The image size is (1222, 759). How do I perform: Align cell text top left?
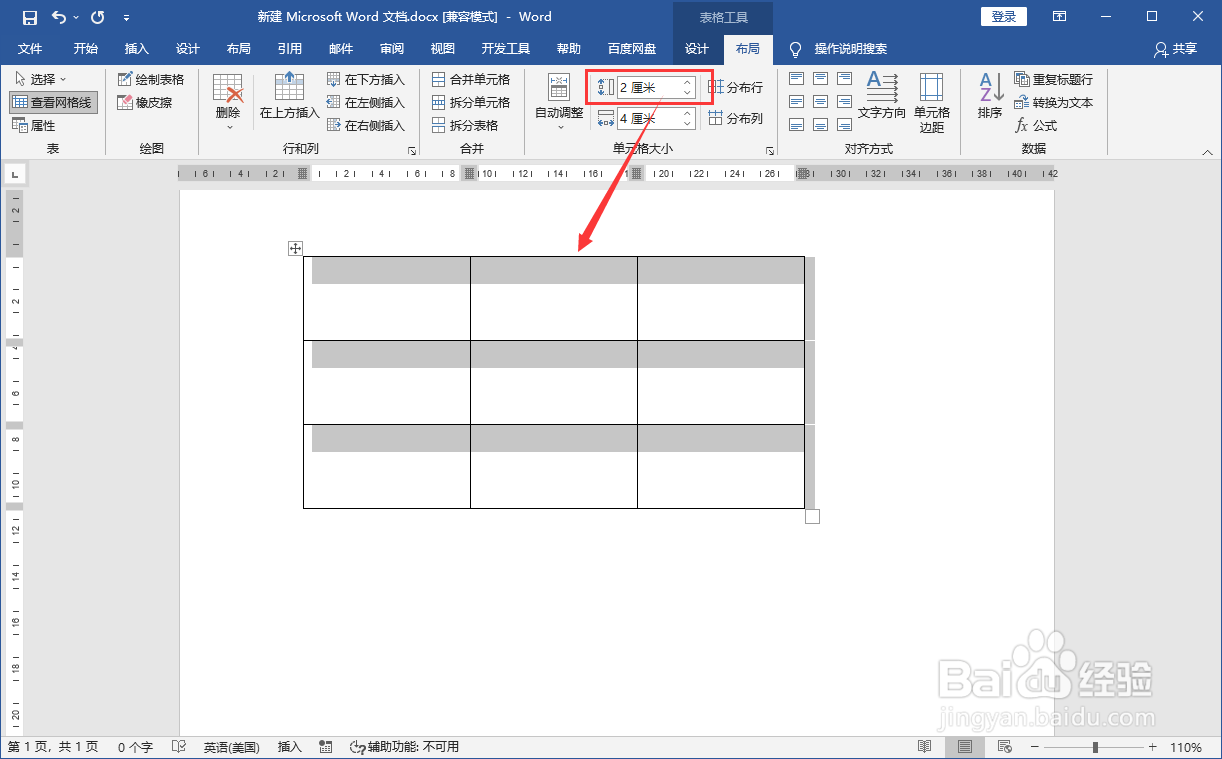[x=797, y=79]
